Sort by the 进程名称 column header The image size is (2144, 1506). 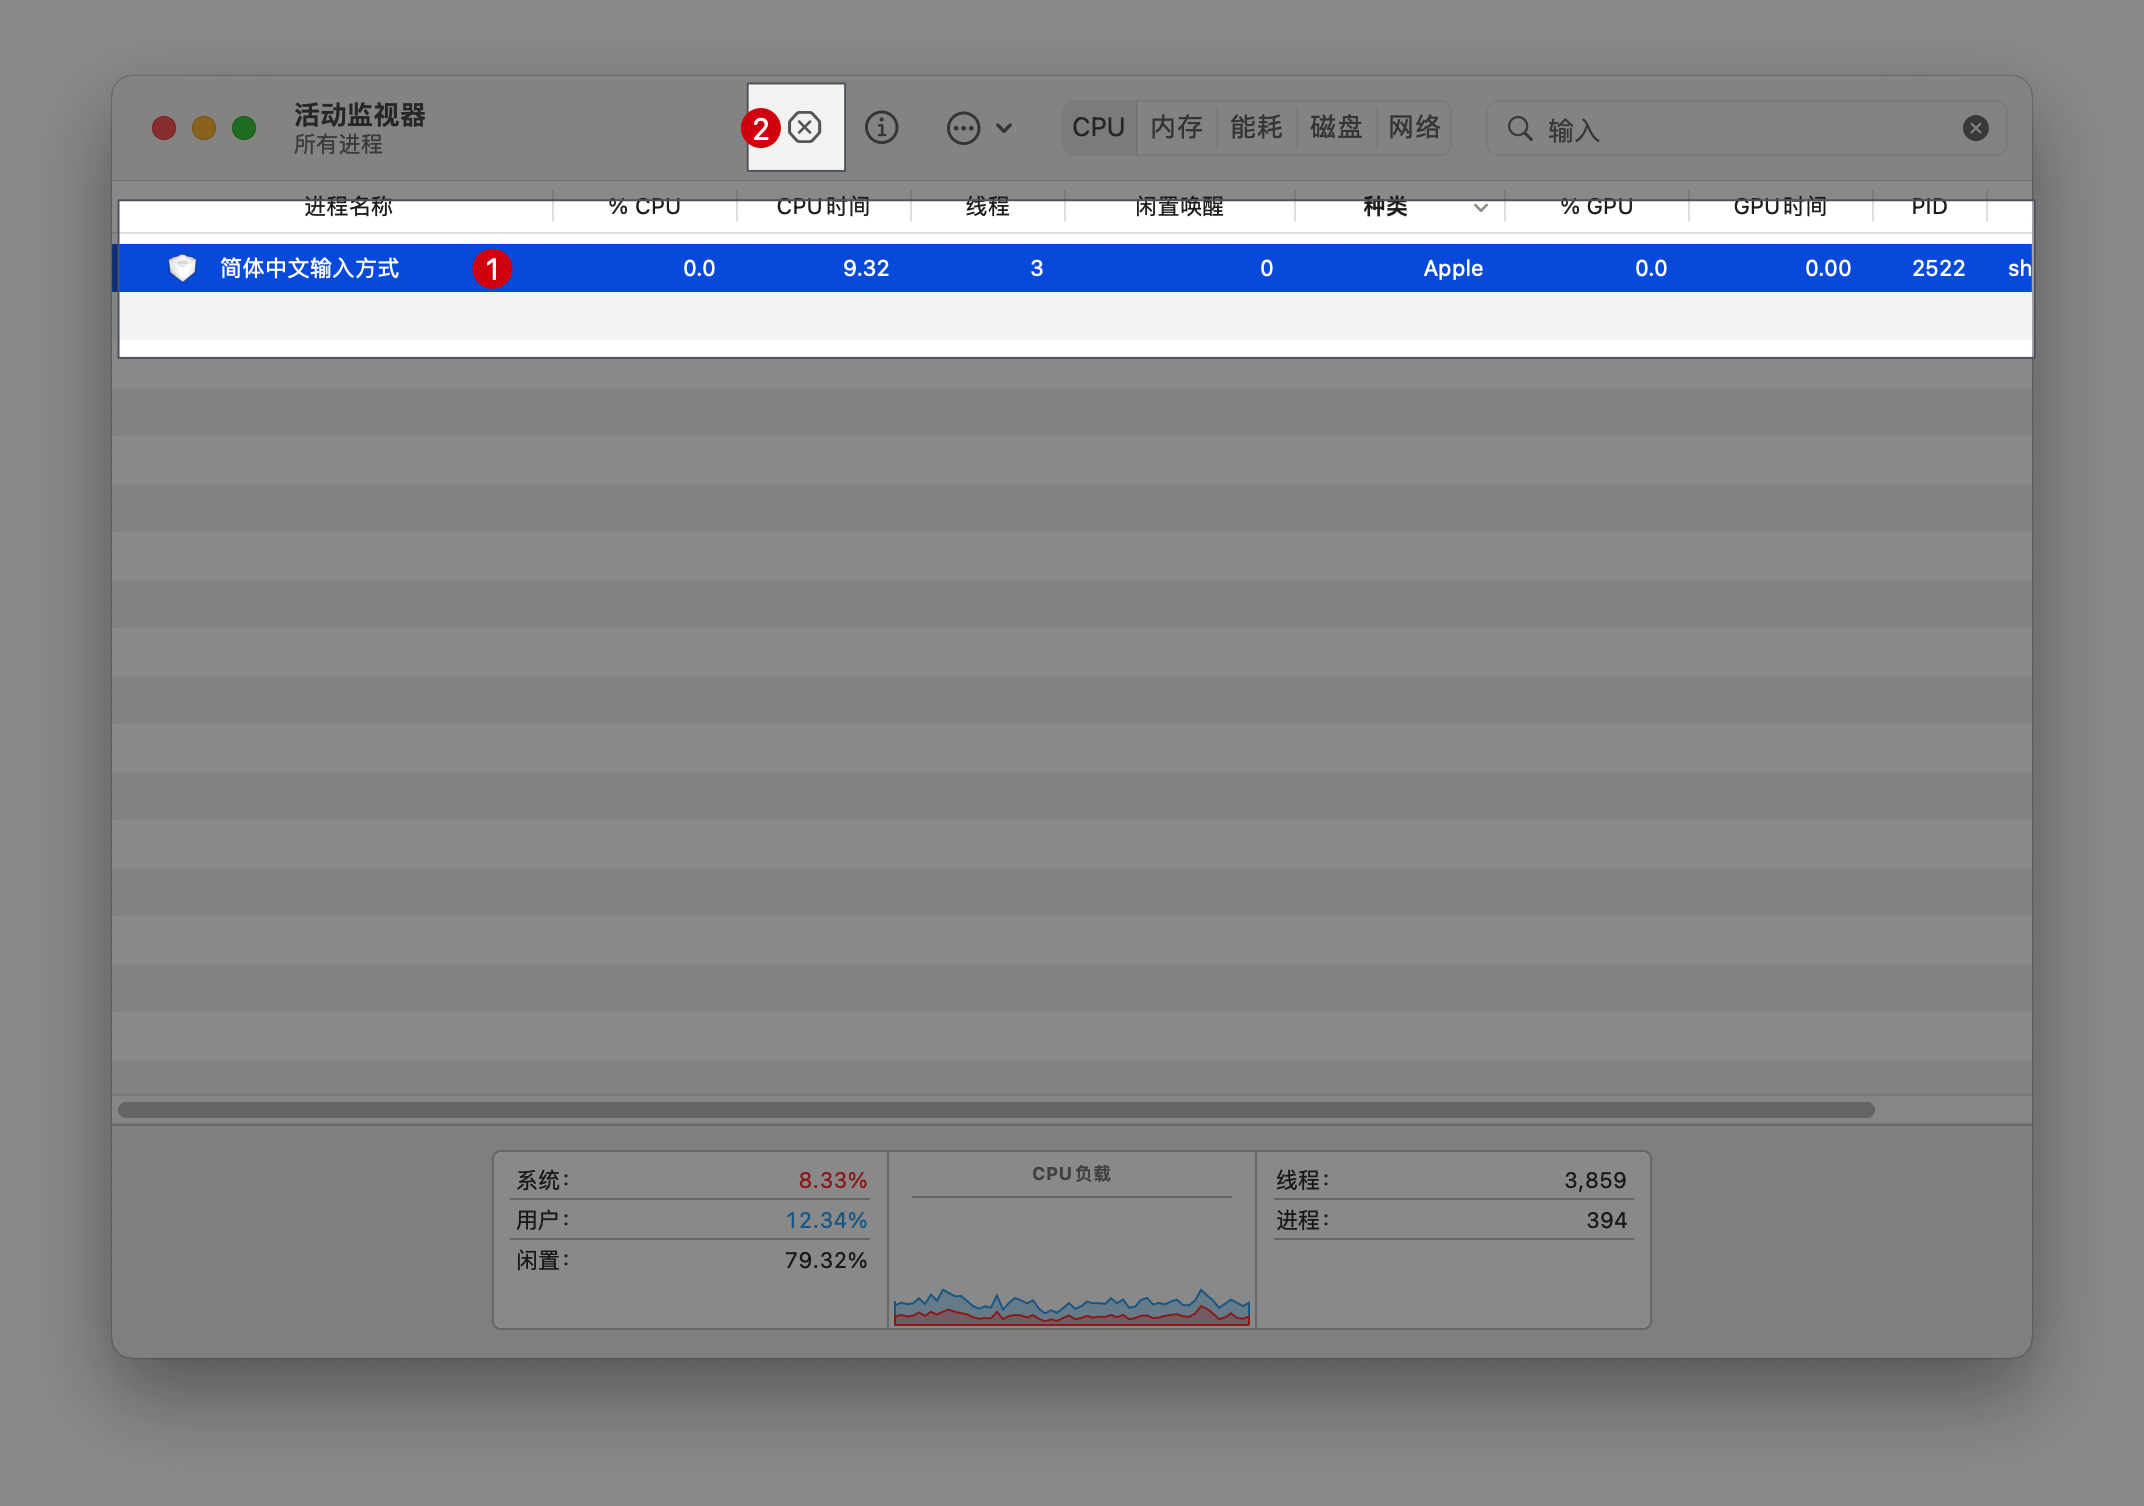pyautogui.click(x=348, y=207)
